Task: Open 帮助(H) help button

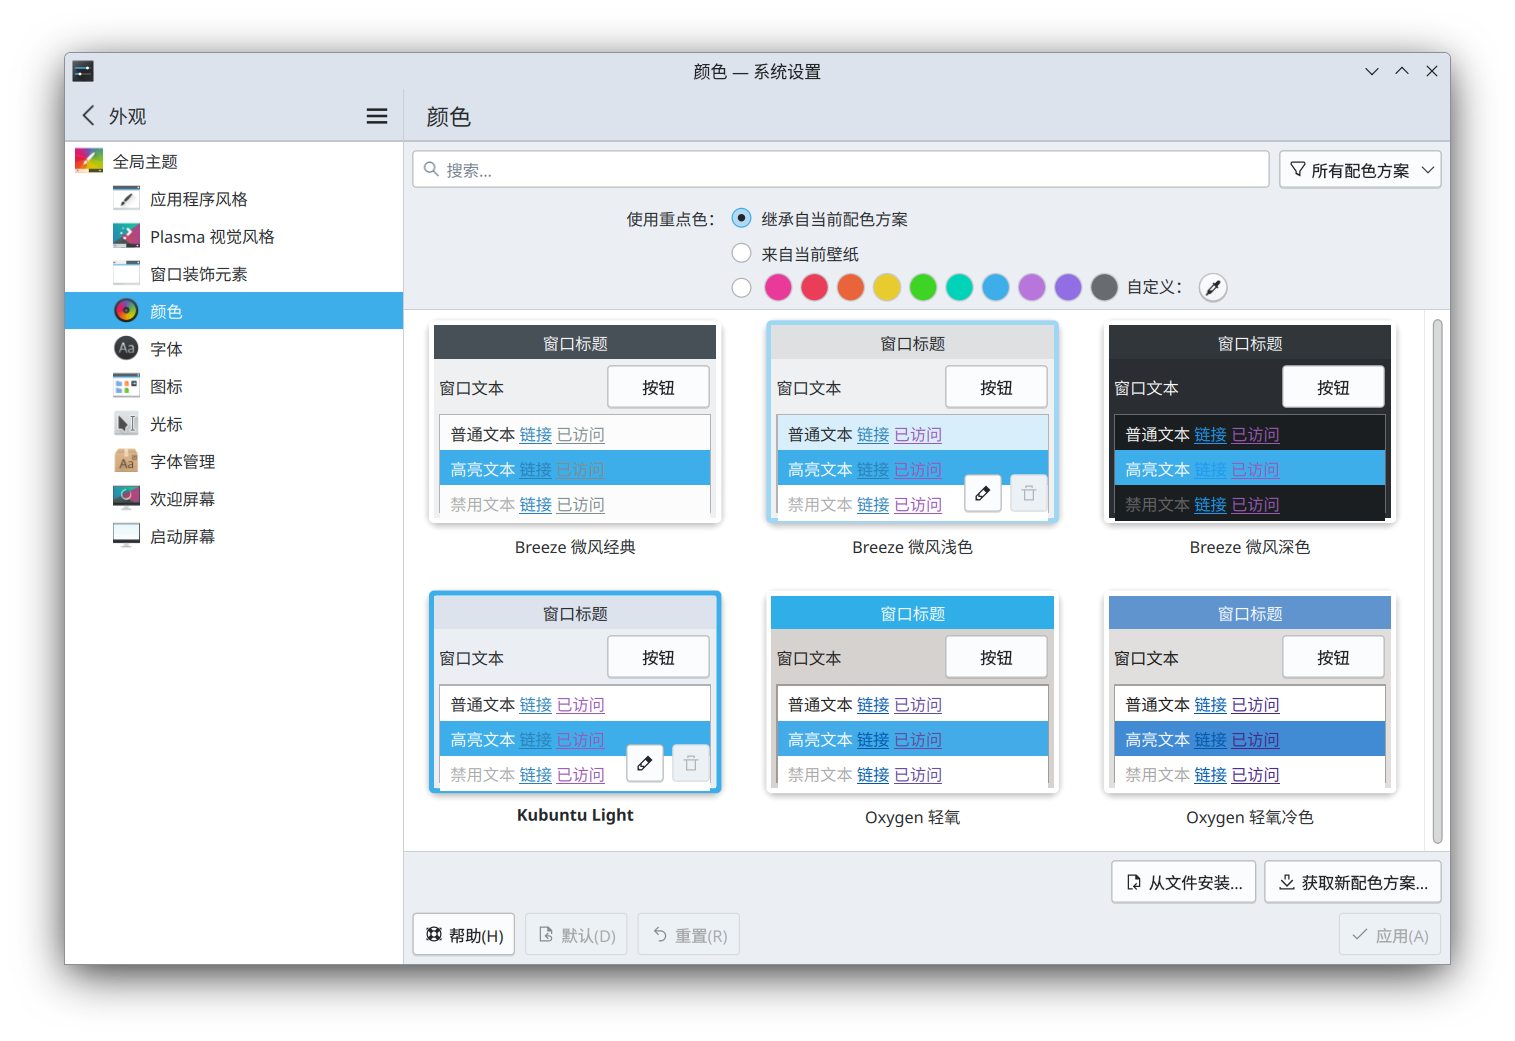Action: (464, 935)
